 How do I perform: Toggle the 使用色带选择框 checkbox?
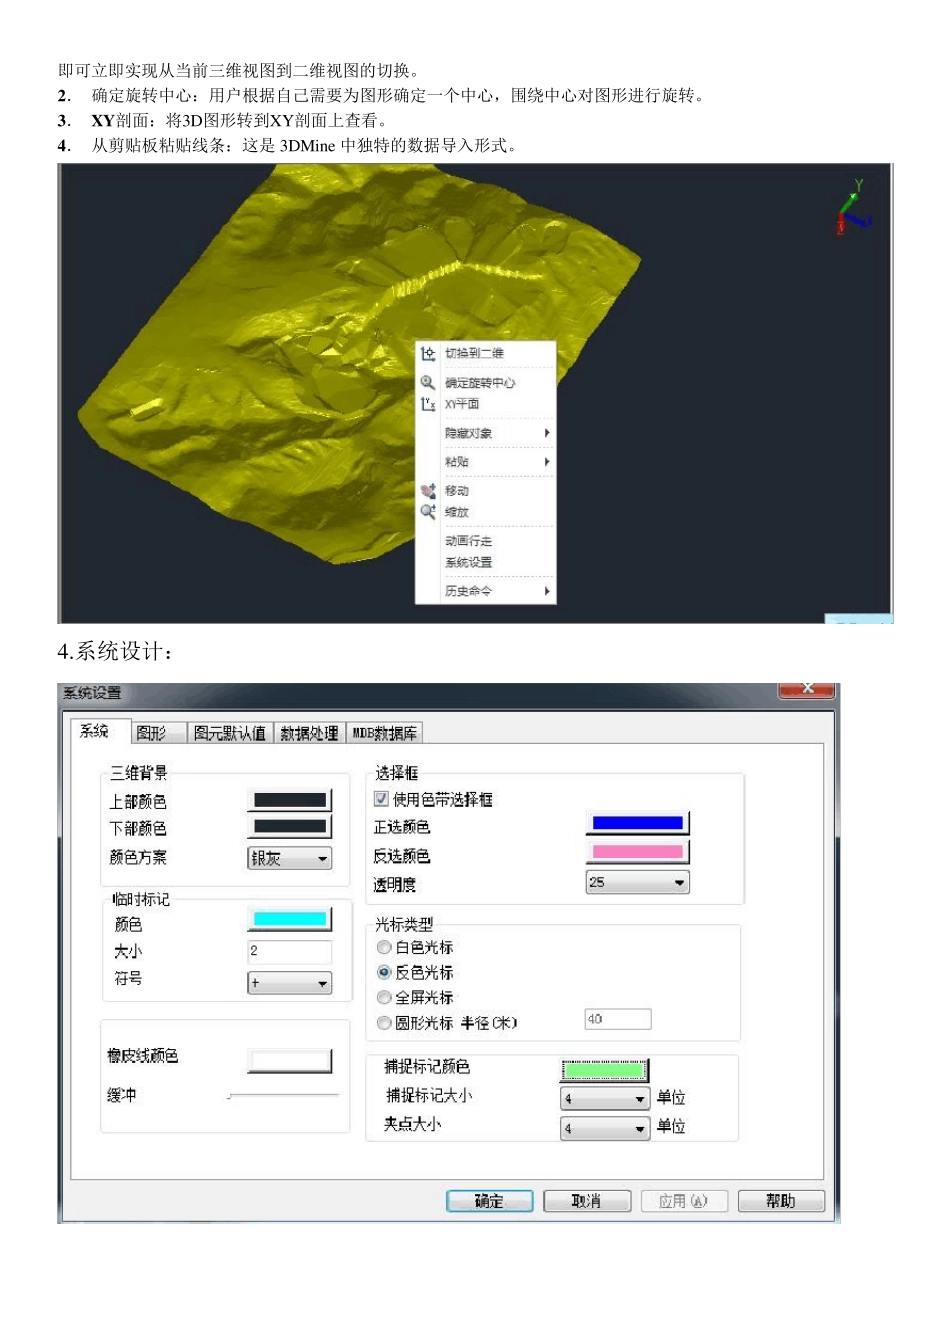(381, 799)
